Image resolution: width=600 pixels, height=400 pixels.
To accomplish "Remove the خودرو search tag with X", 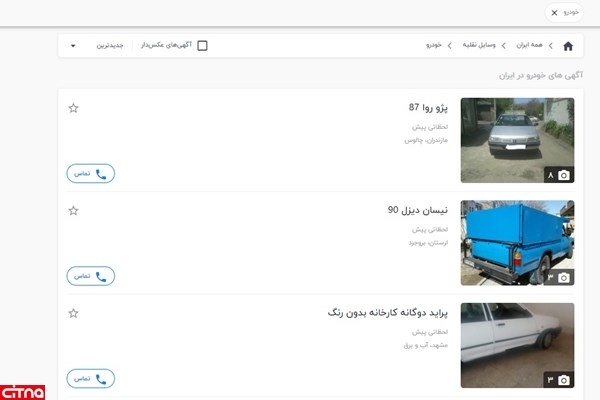I will coord(554,13).
